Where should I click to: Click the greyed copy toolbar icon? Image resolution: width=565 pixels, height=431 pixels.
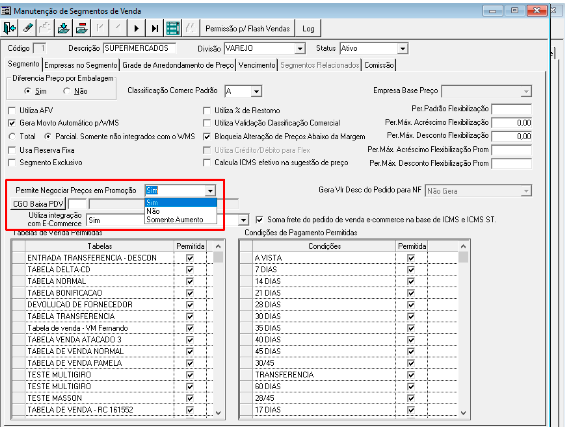(45, 28)
